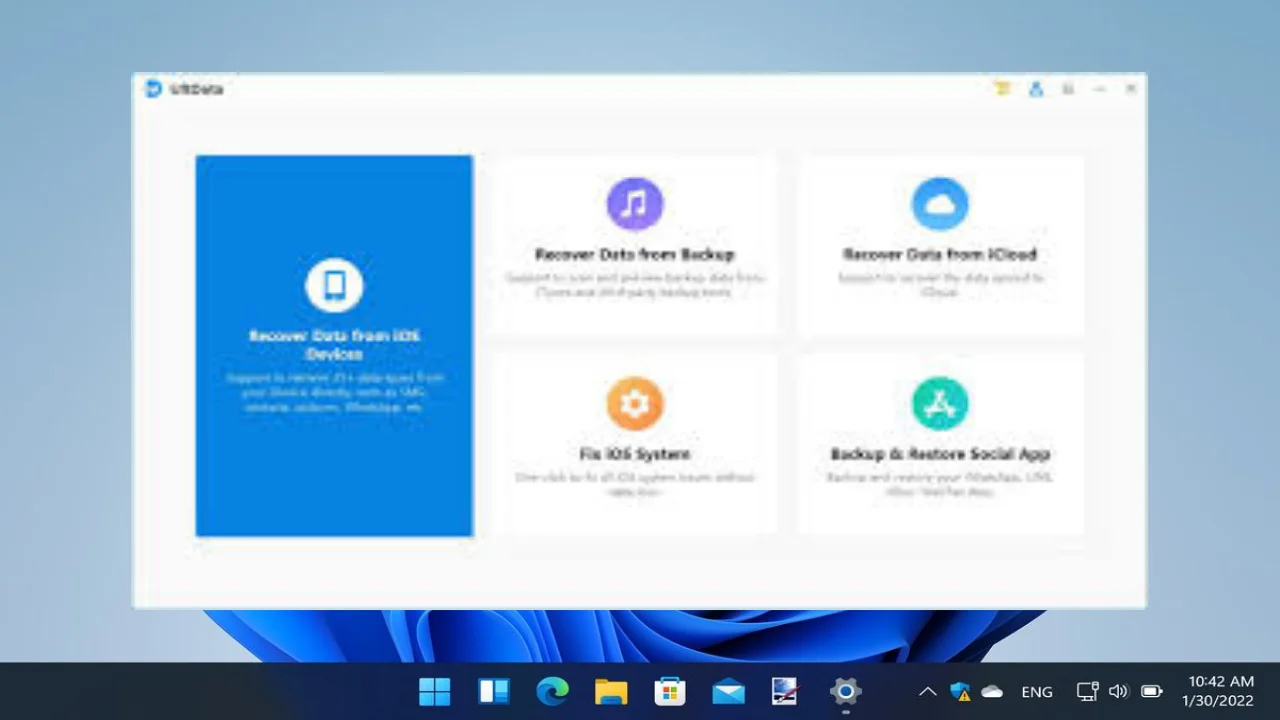This screenshot has height=720, width=1280.
Task: Open the Mail app on the taskbar
Action: 728,691
